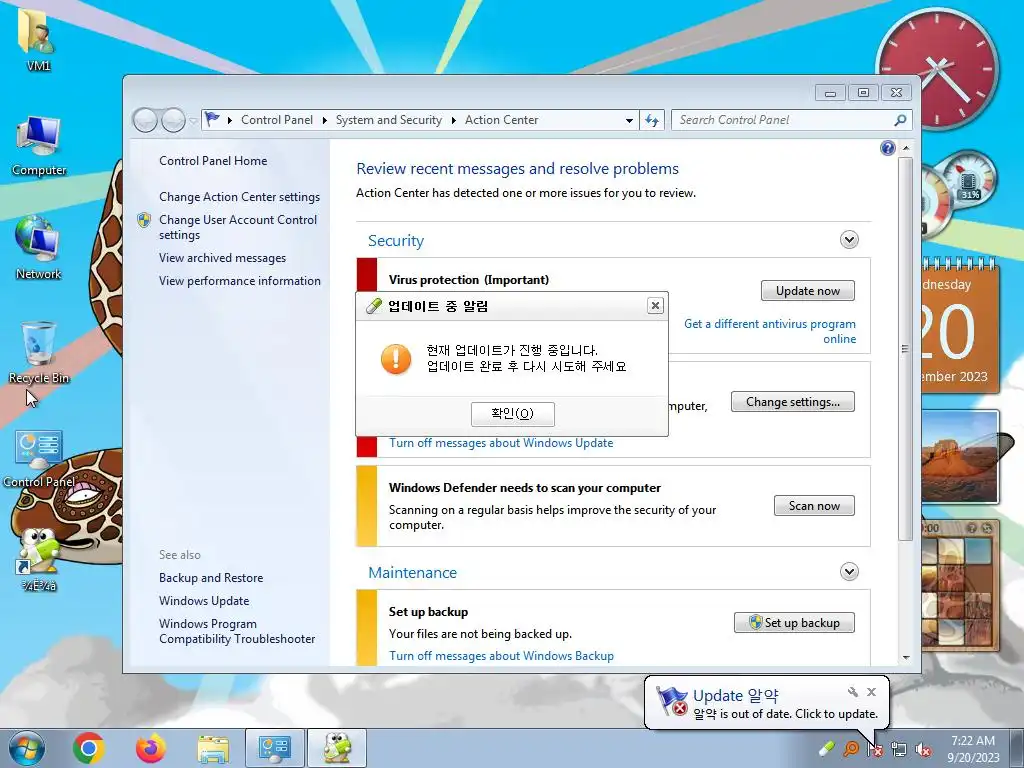Switch to Control Panel taskbar window
Screen dimensions: 1024x768
coord(275,748)
